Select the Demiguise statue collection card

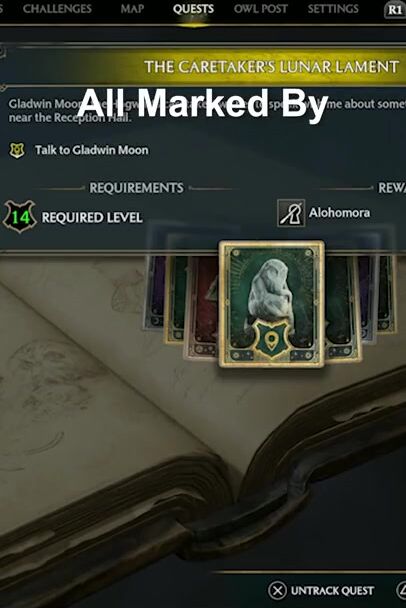tap(271, 304)
